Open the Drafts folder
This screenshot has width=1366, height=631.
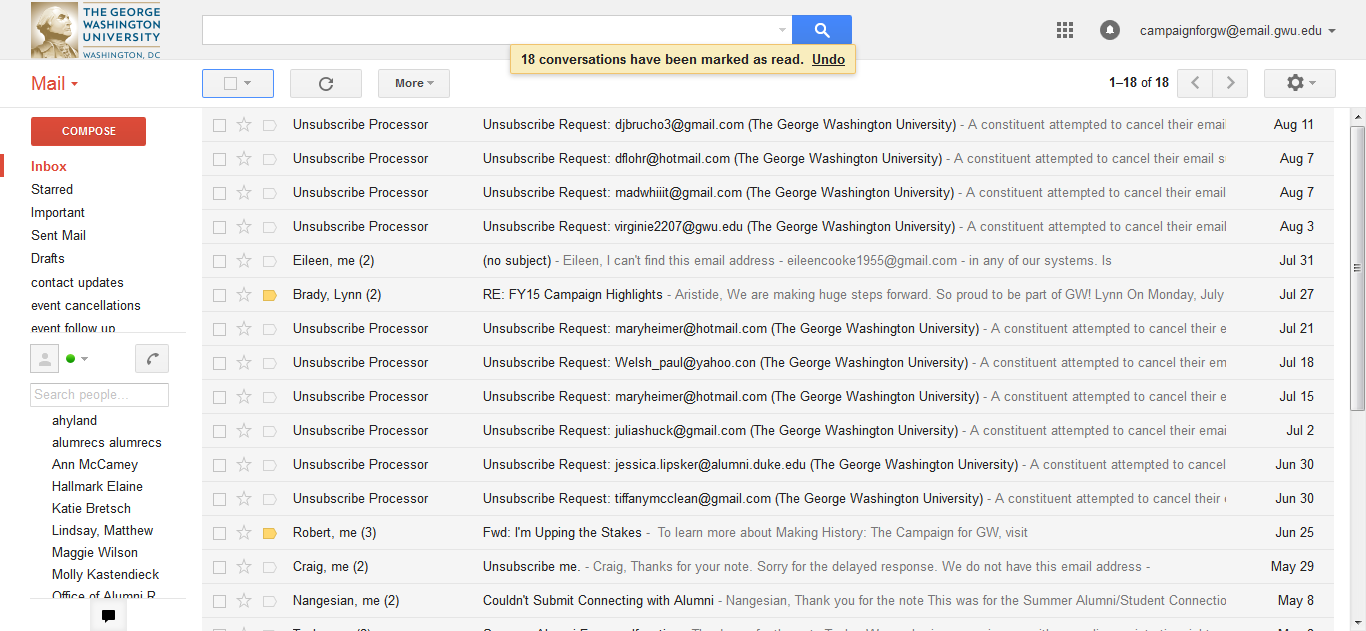pos(48,259)
